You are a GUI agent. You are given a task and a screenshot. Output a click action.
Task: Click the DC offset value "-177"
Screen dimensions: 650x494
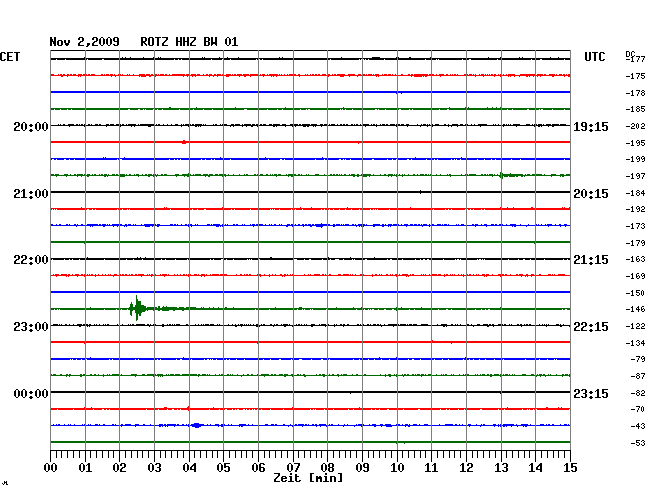(636, 59)
